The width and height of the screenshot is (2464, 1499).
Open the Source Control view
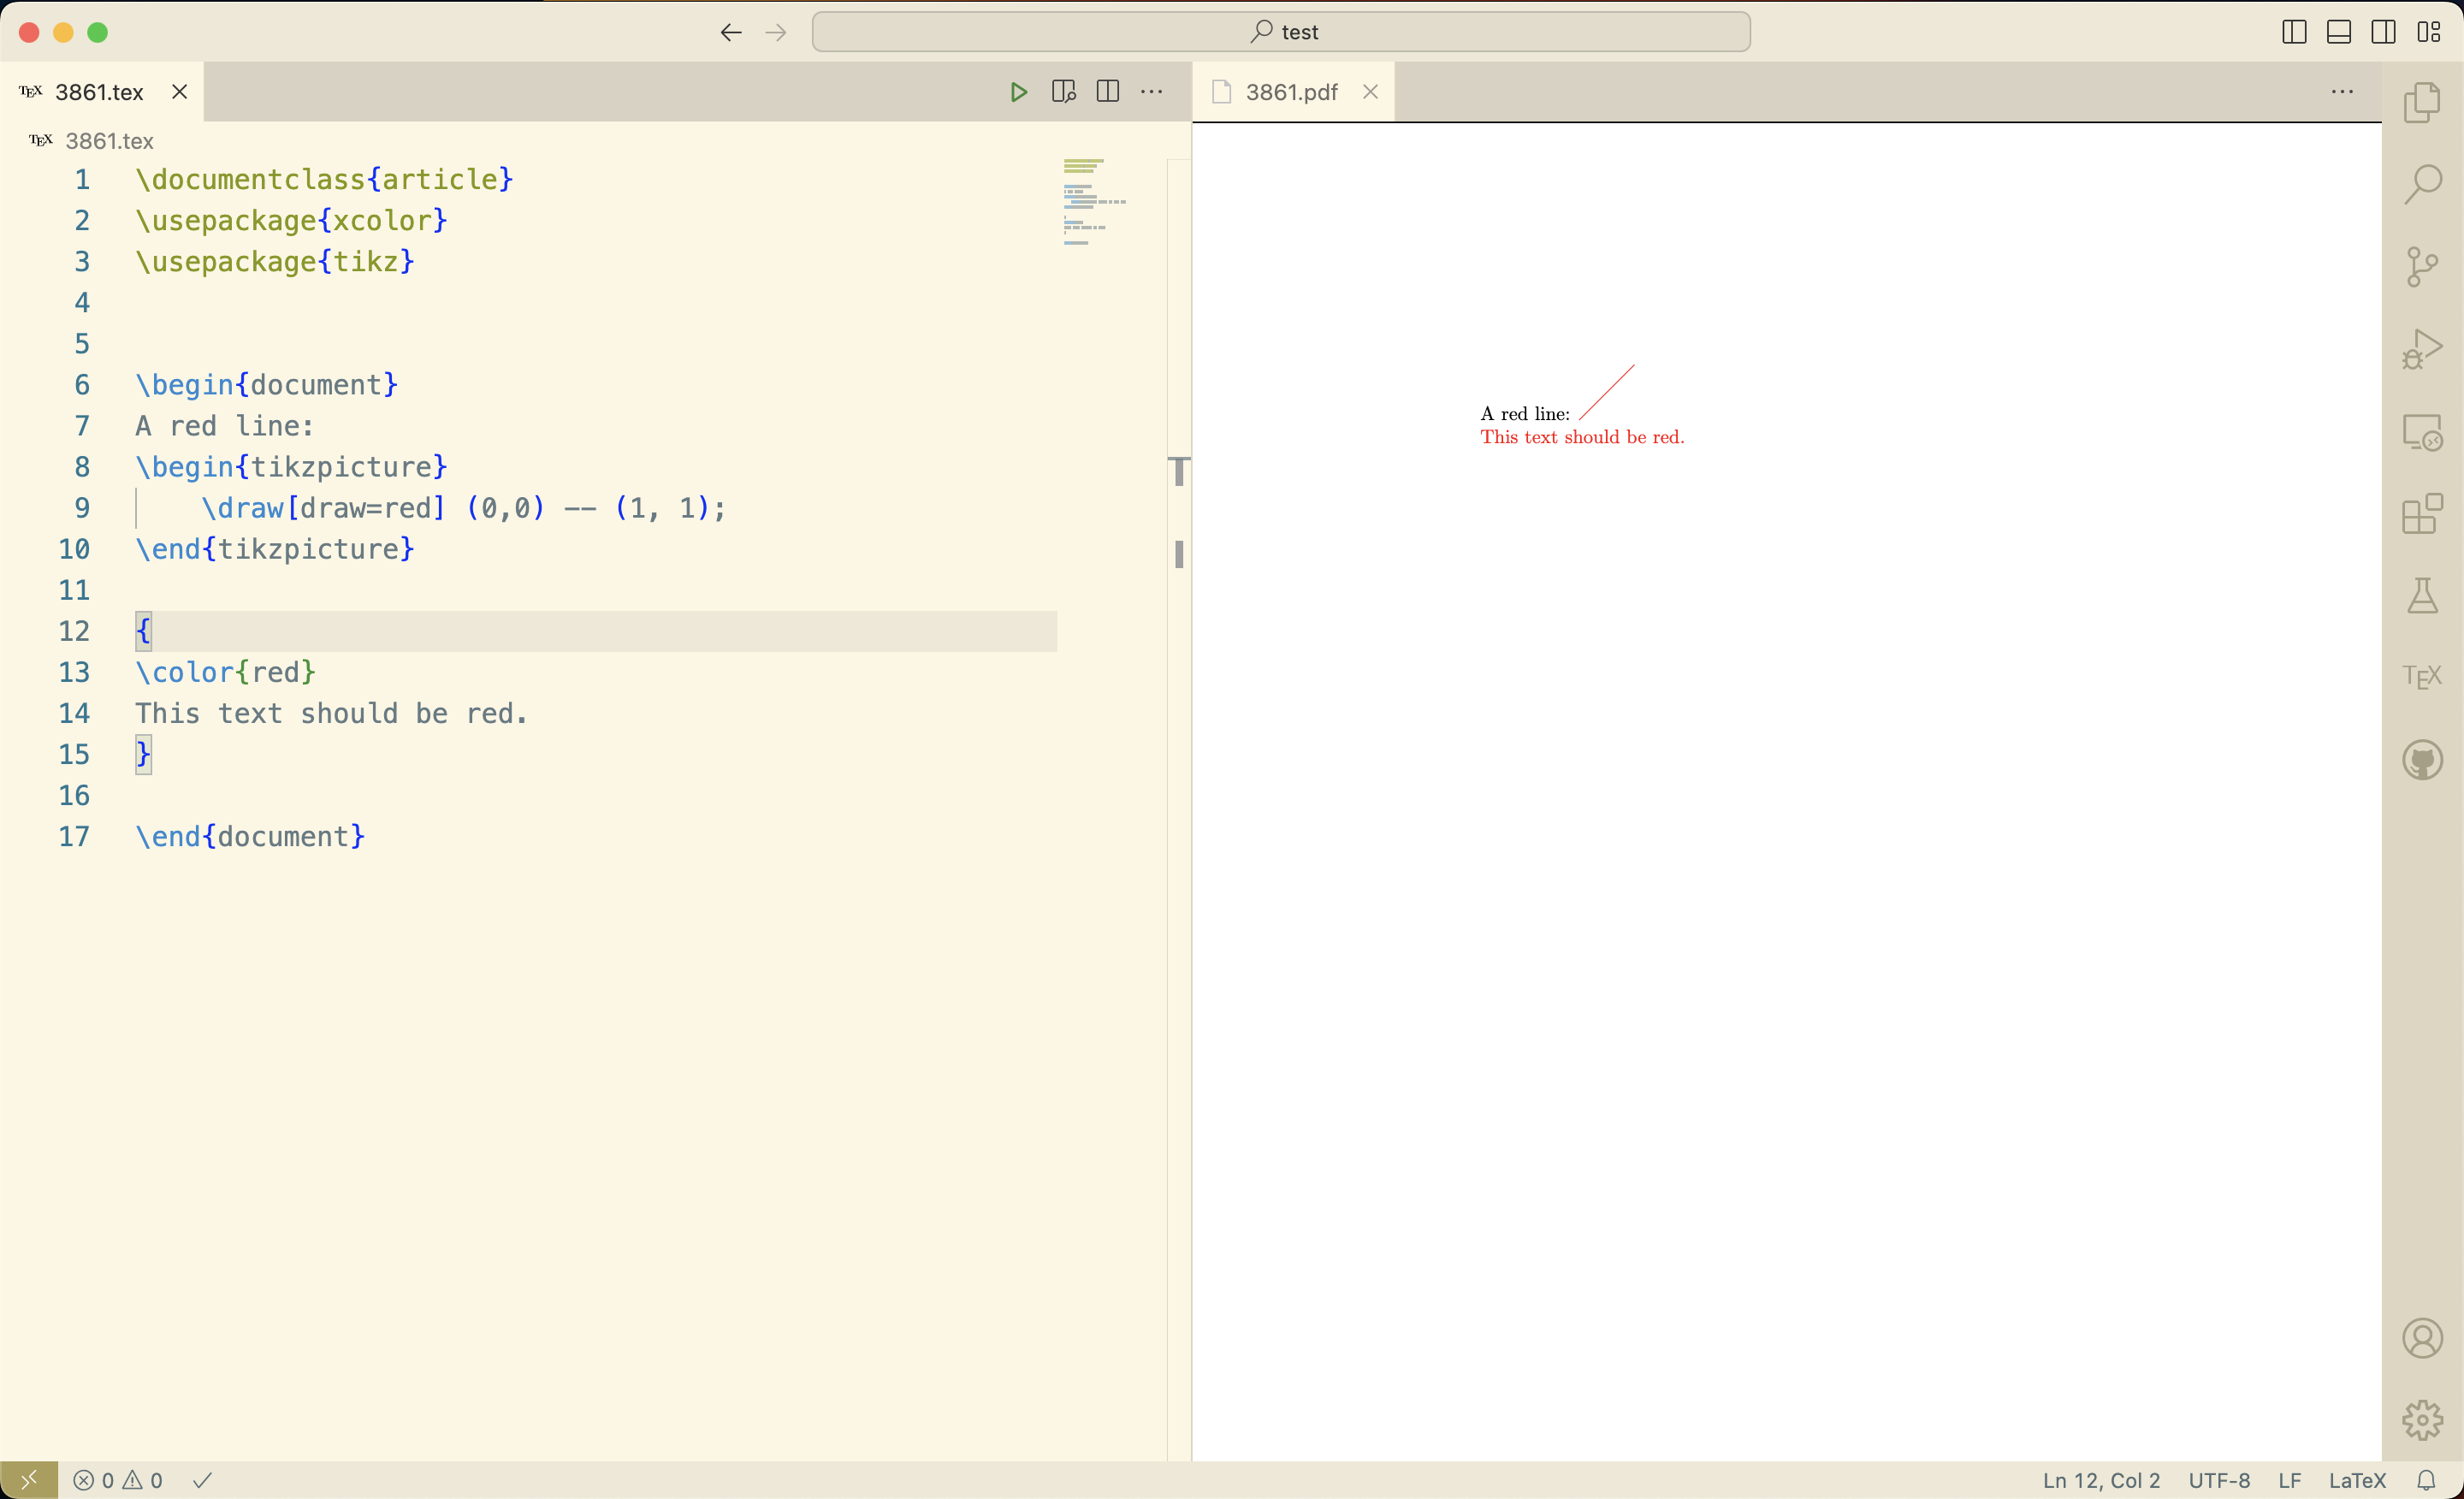[2422, 266]
